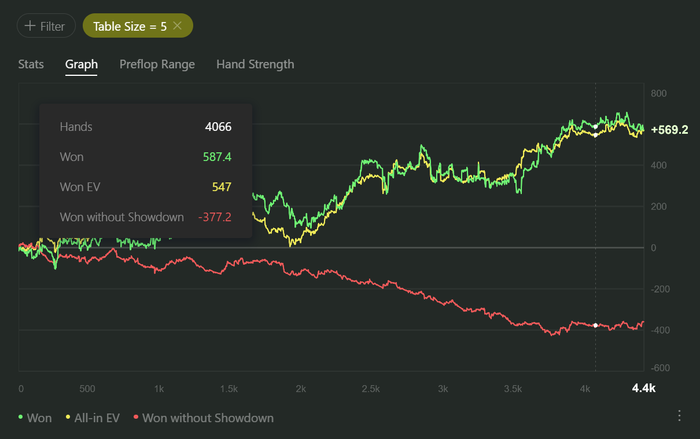Click the green Won legend dot

click(x=22, y=418)
